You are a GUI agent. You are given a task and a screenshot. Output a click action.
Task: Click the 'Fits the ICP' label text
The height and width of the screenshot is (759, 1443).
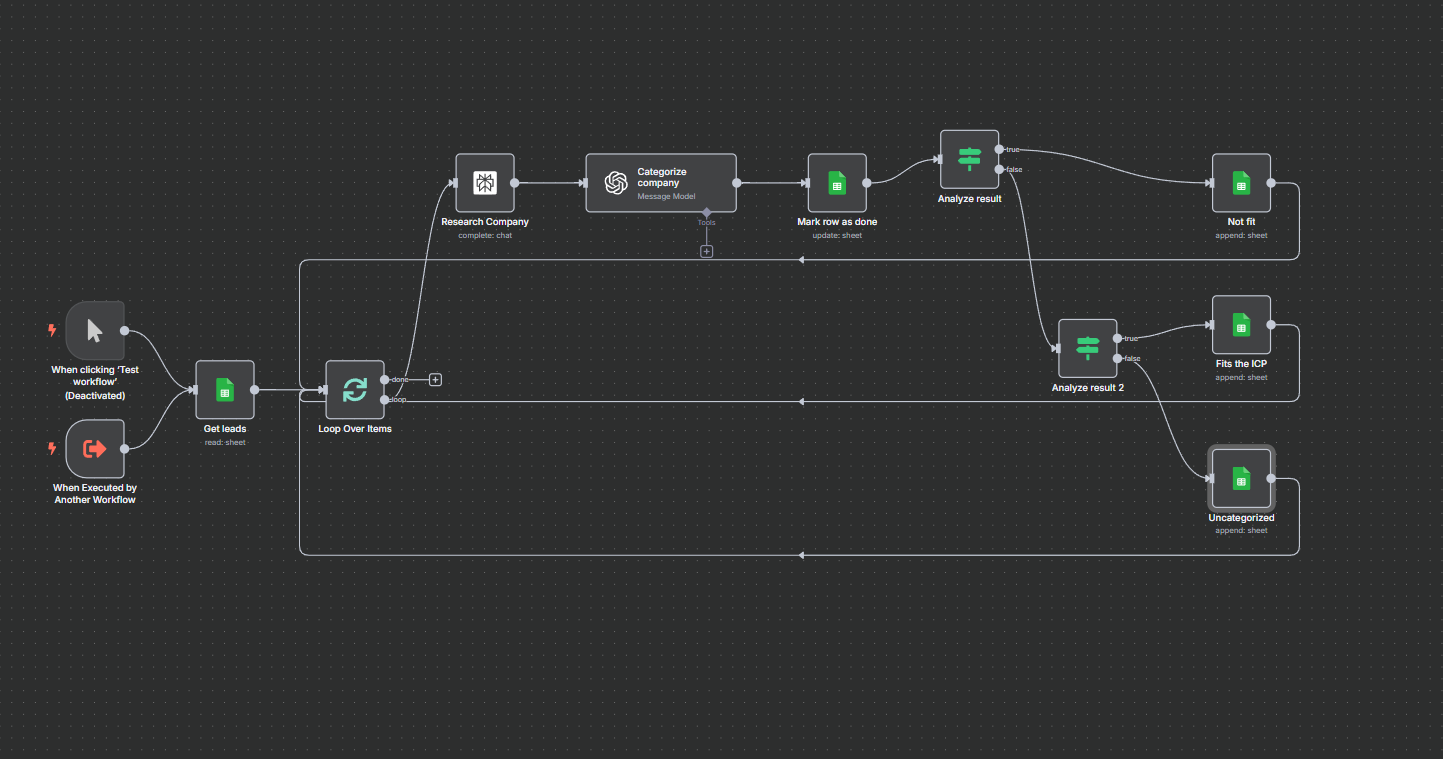click(x=1241, y=364)
